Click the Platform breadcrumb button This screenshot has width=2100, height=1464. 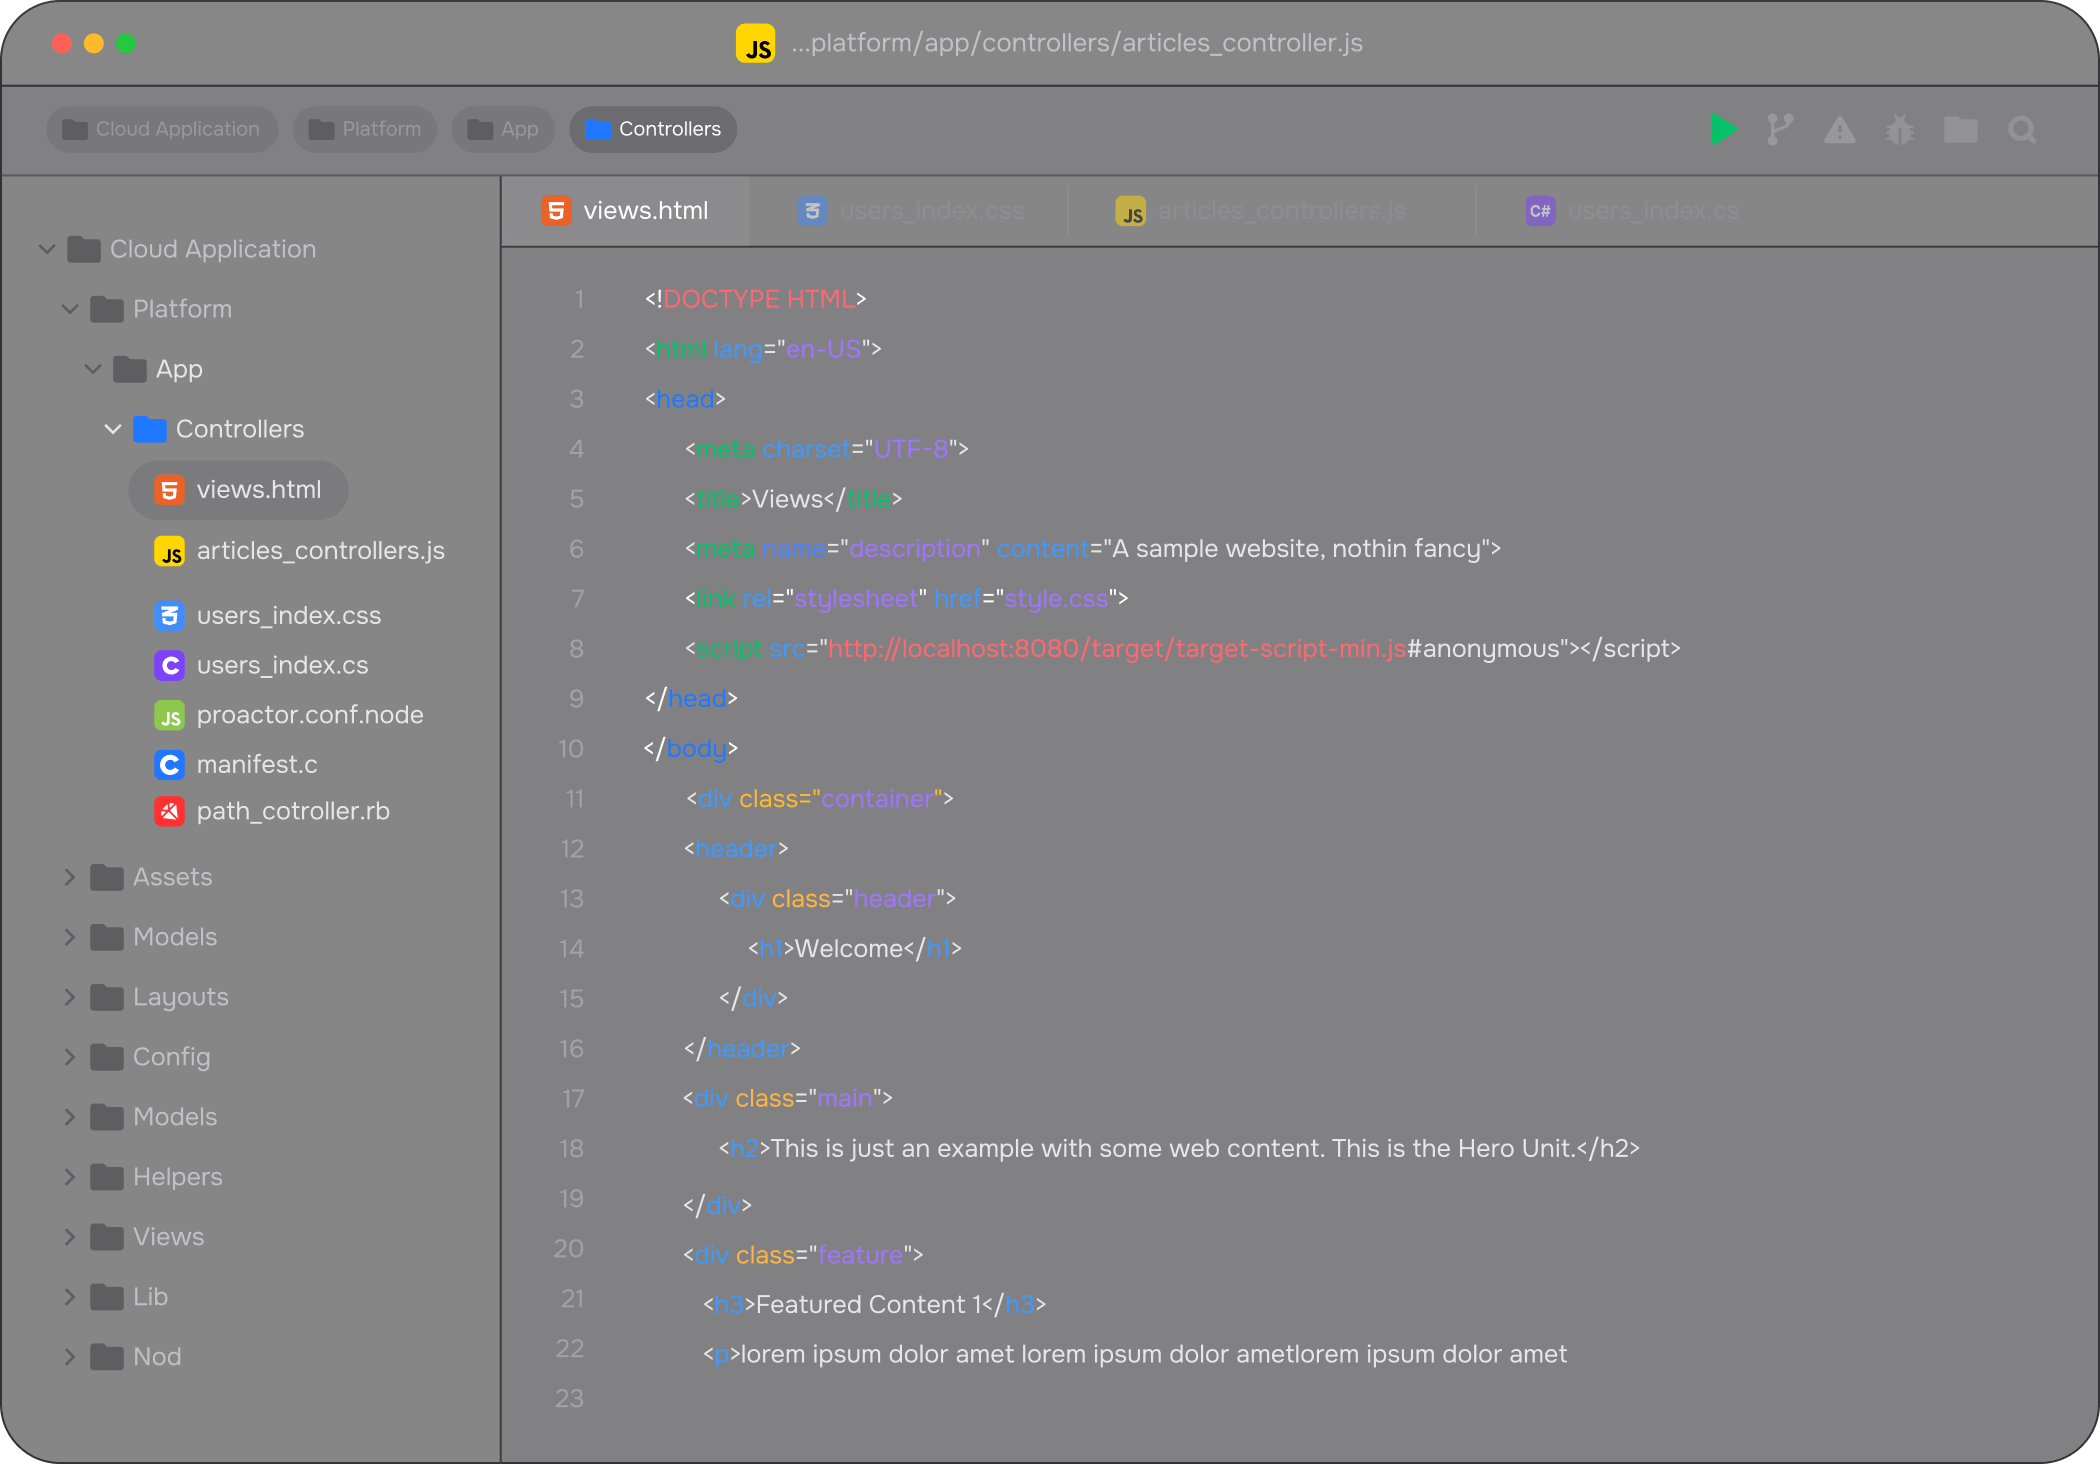point(365,129)
